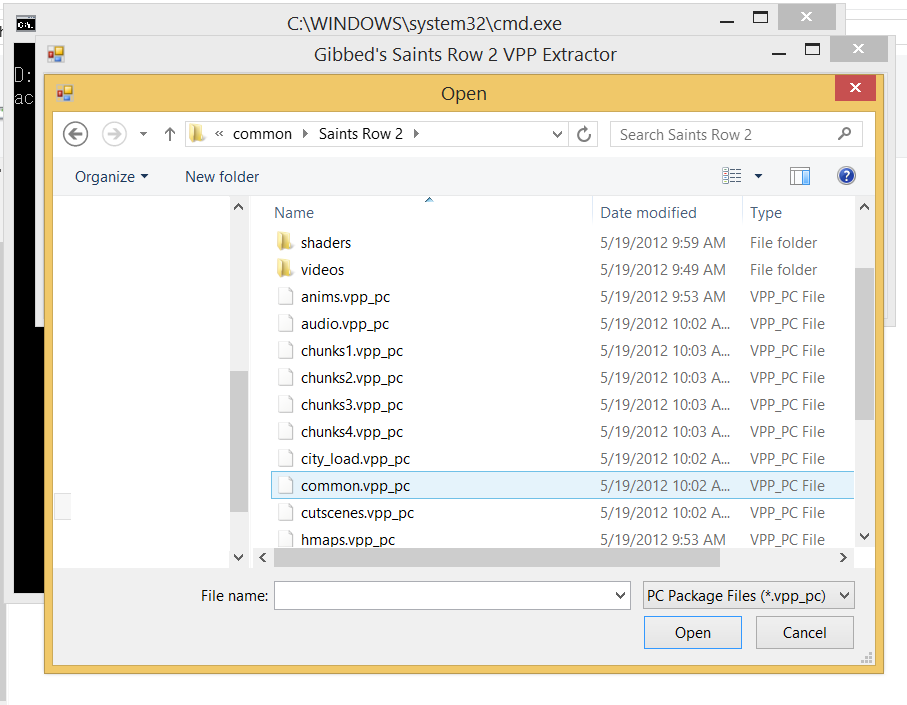Maximize the VPP Extractor window
907x705 pixels.
click(x=813, y=50)
